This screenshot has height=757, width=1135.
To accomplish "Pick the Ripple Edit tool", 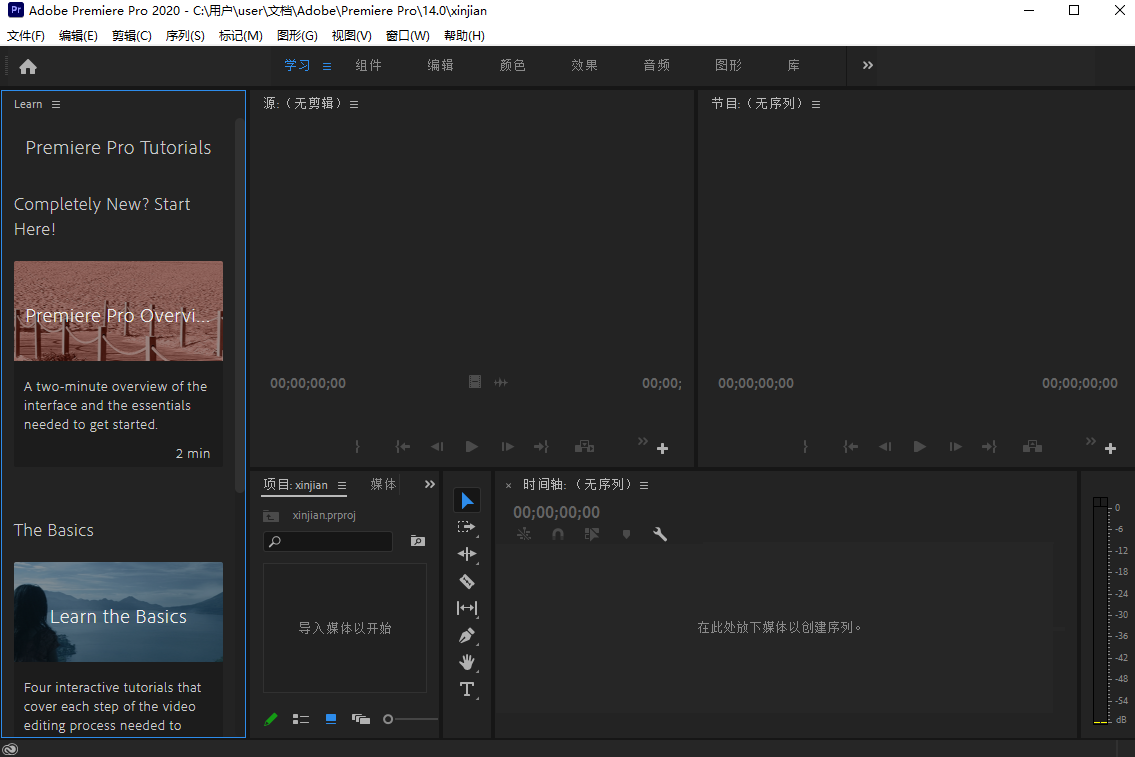I will [x=467, y=554].
